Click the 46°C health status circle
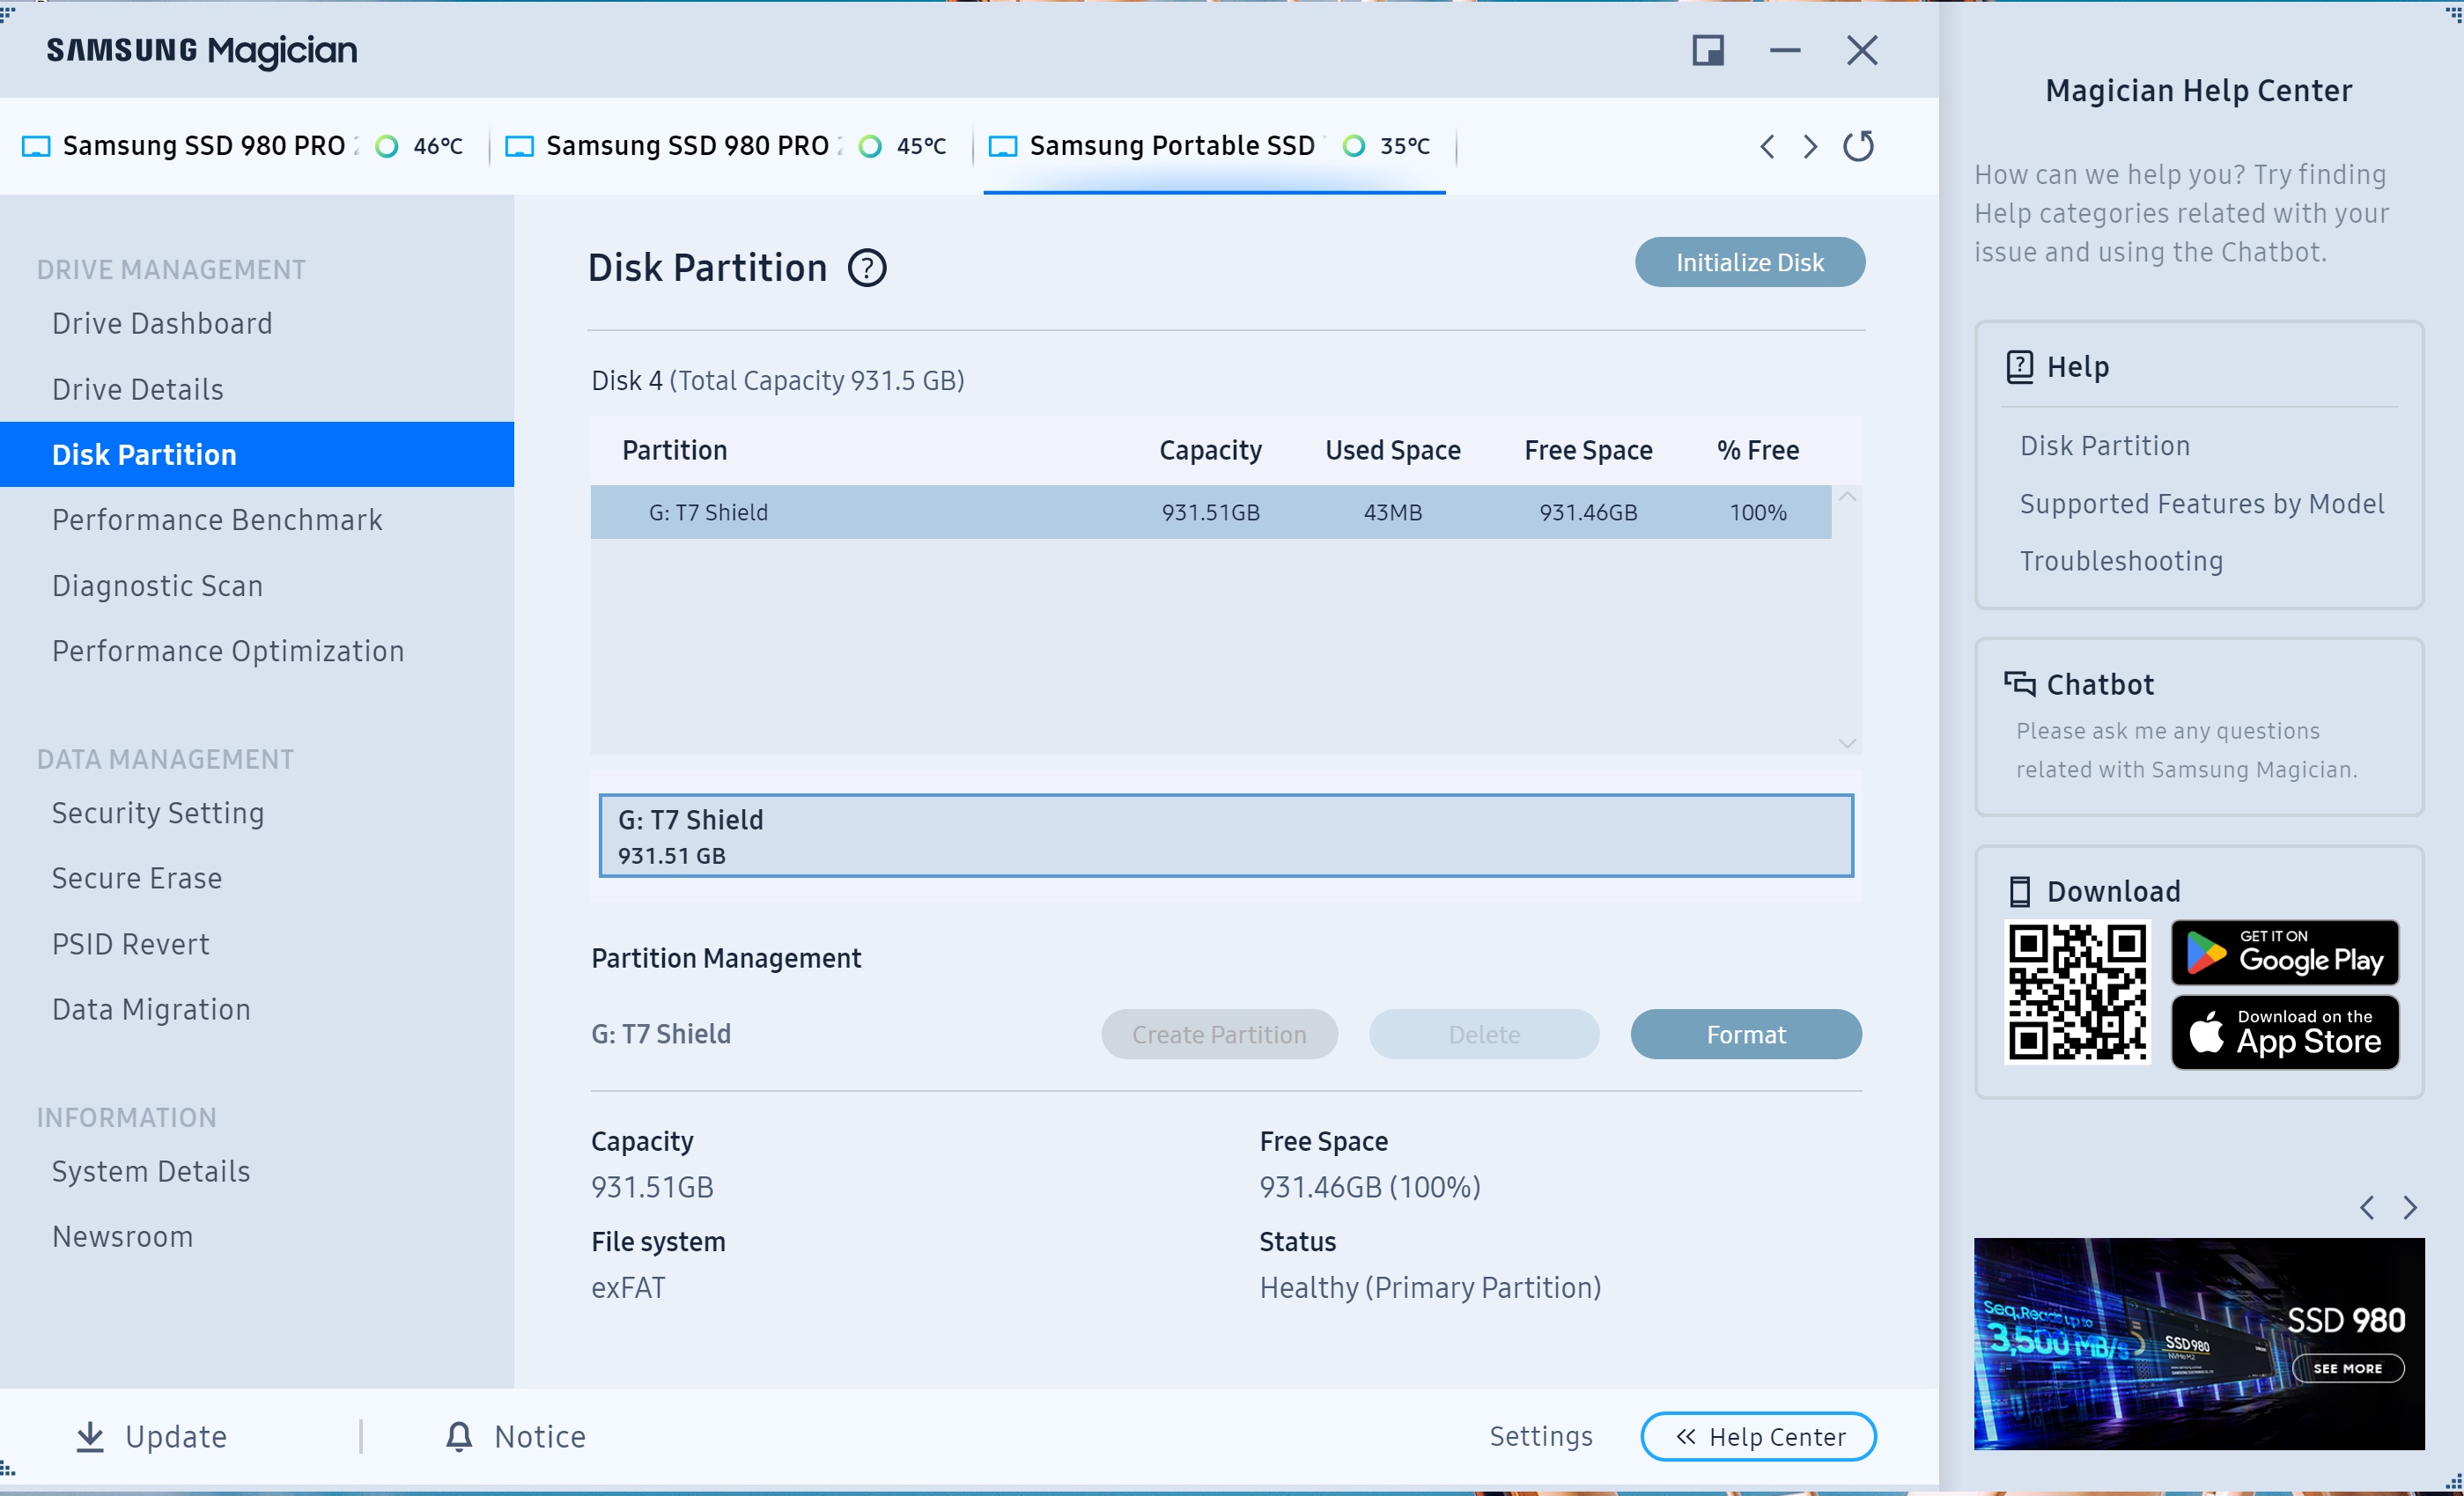This screenshot has height=1496, width=2464. point(386,146)
